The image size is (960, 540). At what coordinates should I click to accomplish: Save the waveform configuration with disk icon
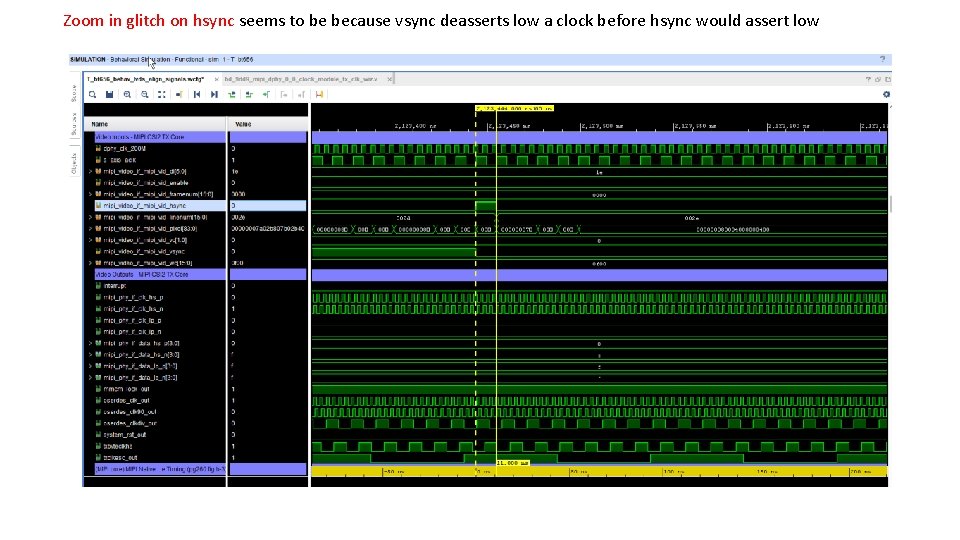(x=110, y=94)
